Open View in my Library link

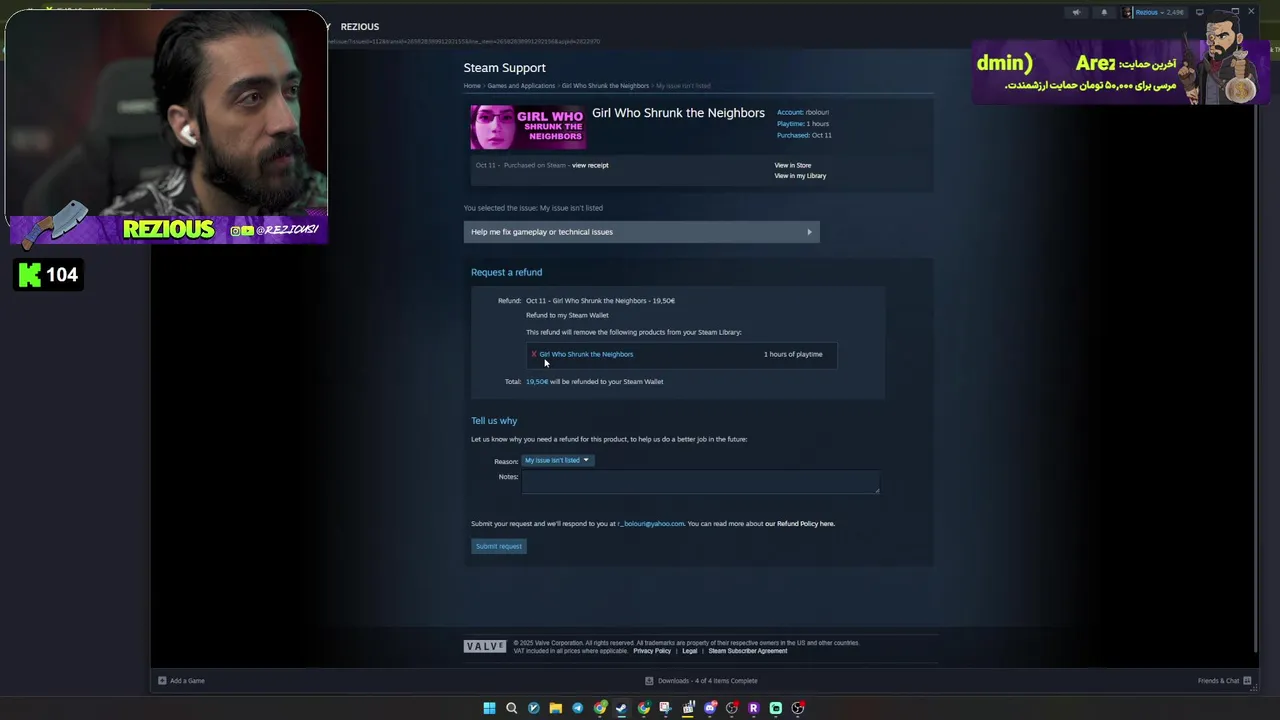coord(800,176)
